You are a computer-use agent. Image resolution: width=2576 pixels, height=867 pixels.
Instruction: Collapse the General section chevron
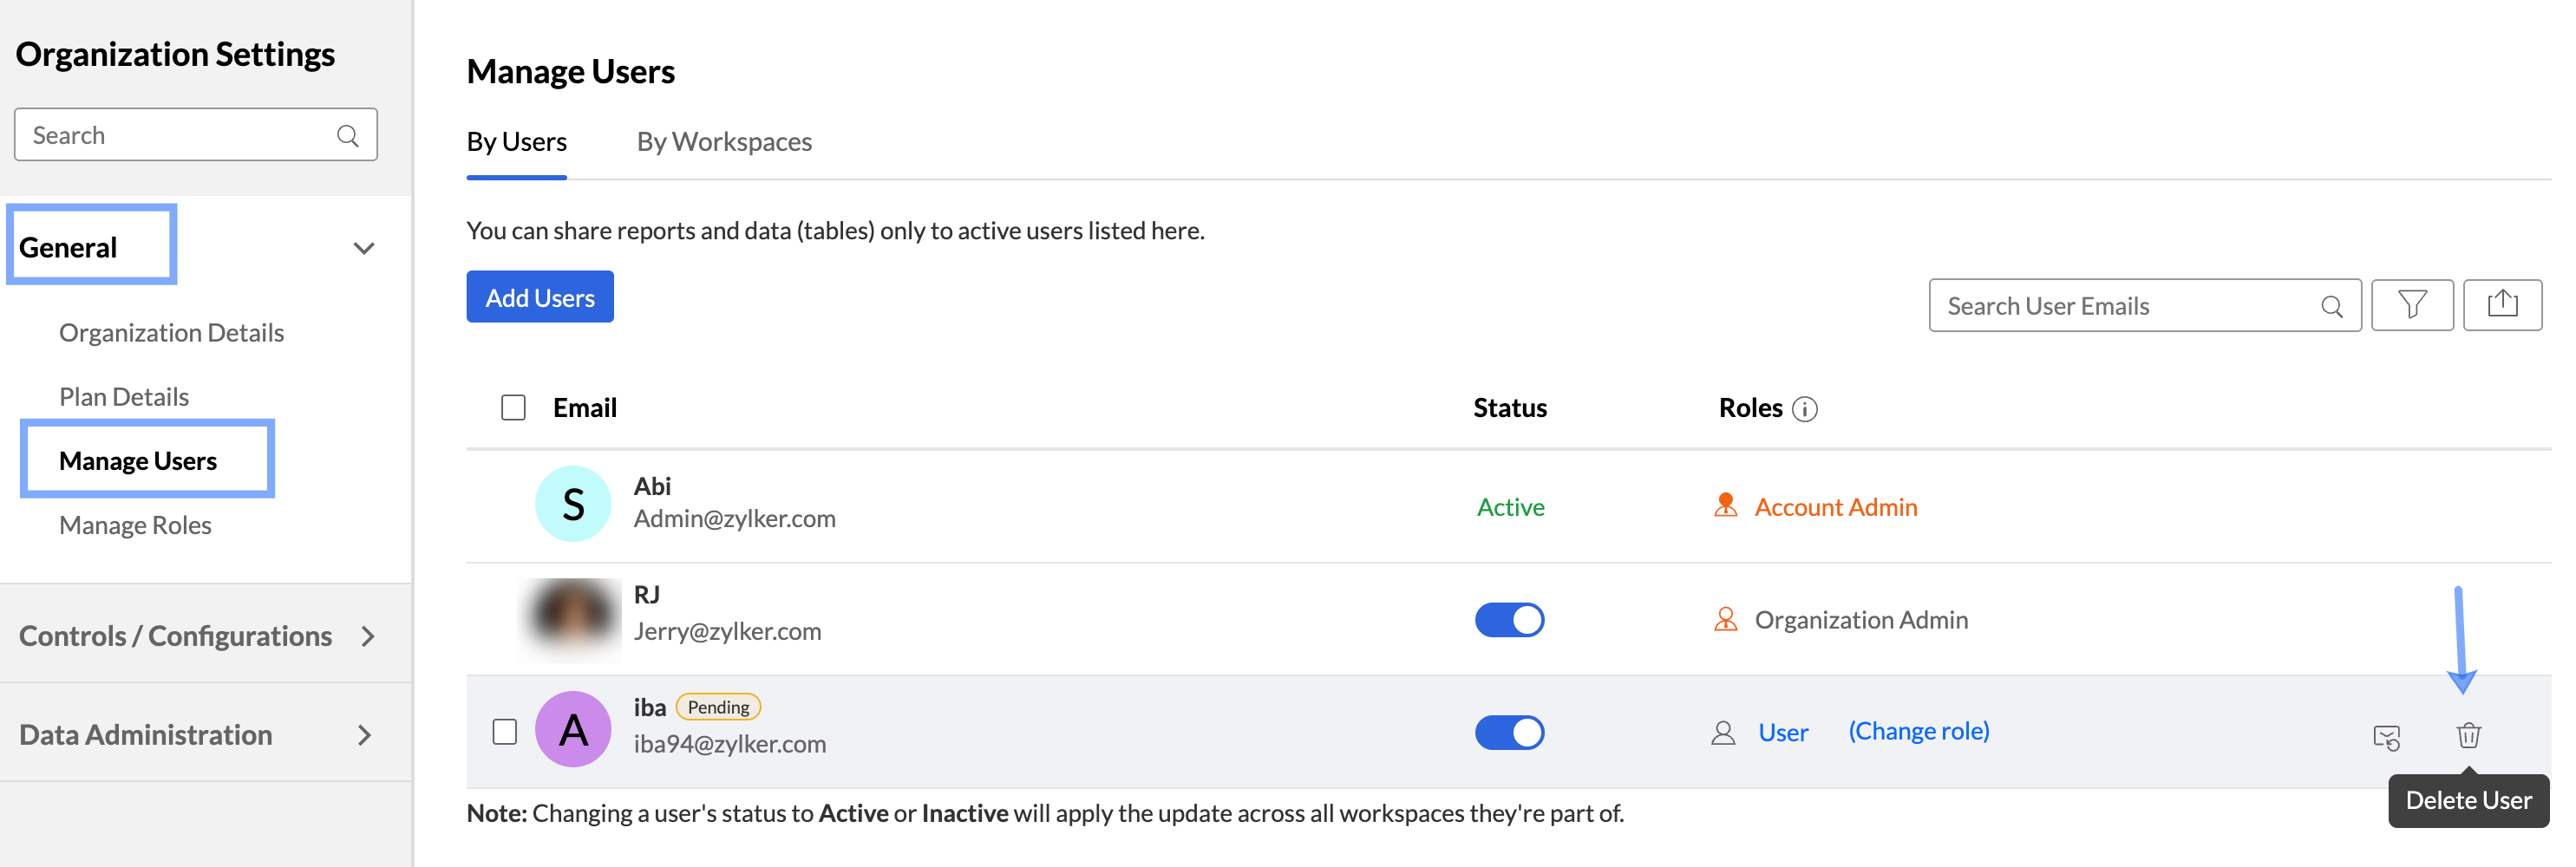(x=364, y=248)
